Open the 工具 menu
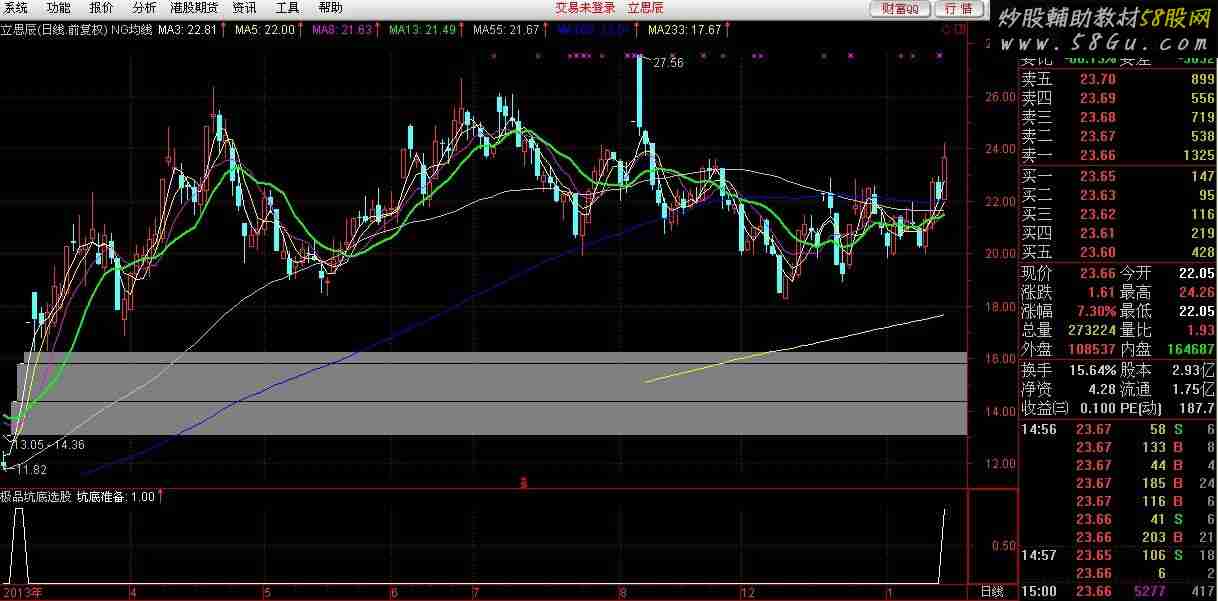 (287, 8)
